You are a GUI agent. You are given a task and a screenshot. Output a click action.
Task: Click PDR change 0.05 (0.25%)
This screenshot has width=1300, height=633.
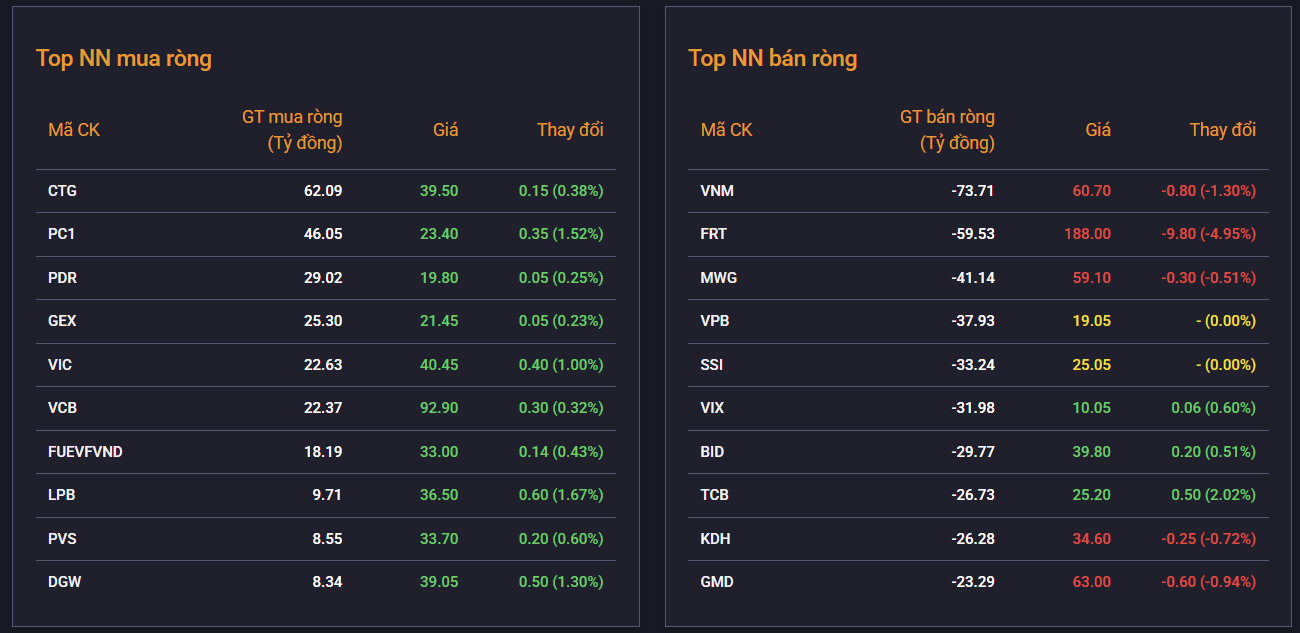pos(561,278)
